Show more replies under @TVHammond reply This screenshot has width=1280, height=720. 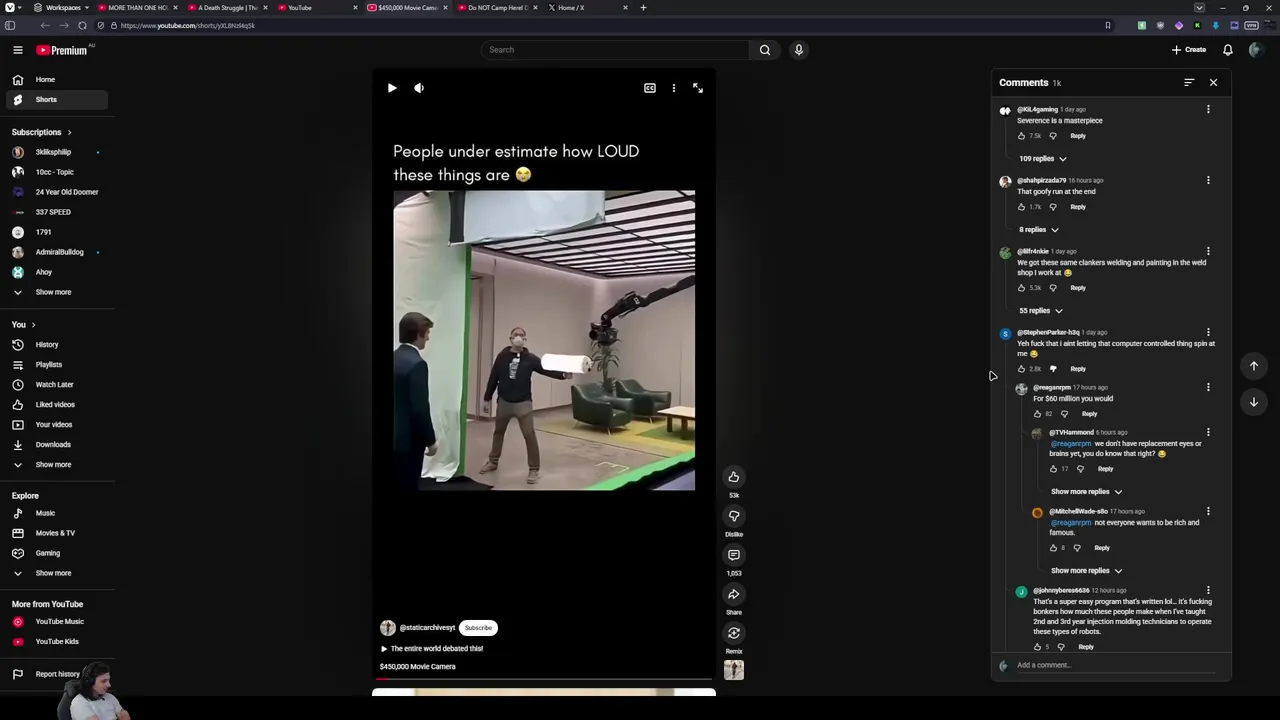click(x=1086, y=492)
